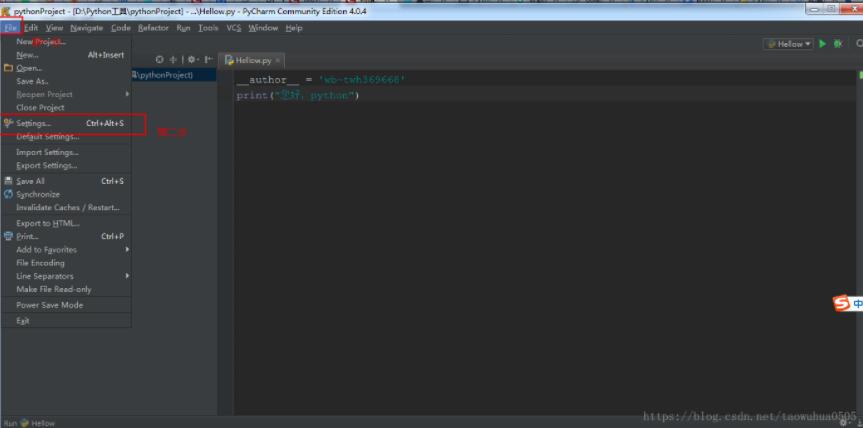Viewport: 863px width, 428px height.
Task: Open the Refactor menu
Action: pos(153,28)
